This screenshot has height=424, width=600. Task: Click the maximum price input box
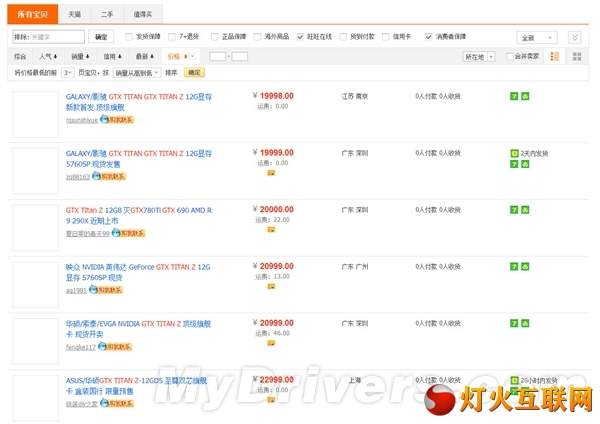240,57
